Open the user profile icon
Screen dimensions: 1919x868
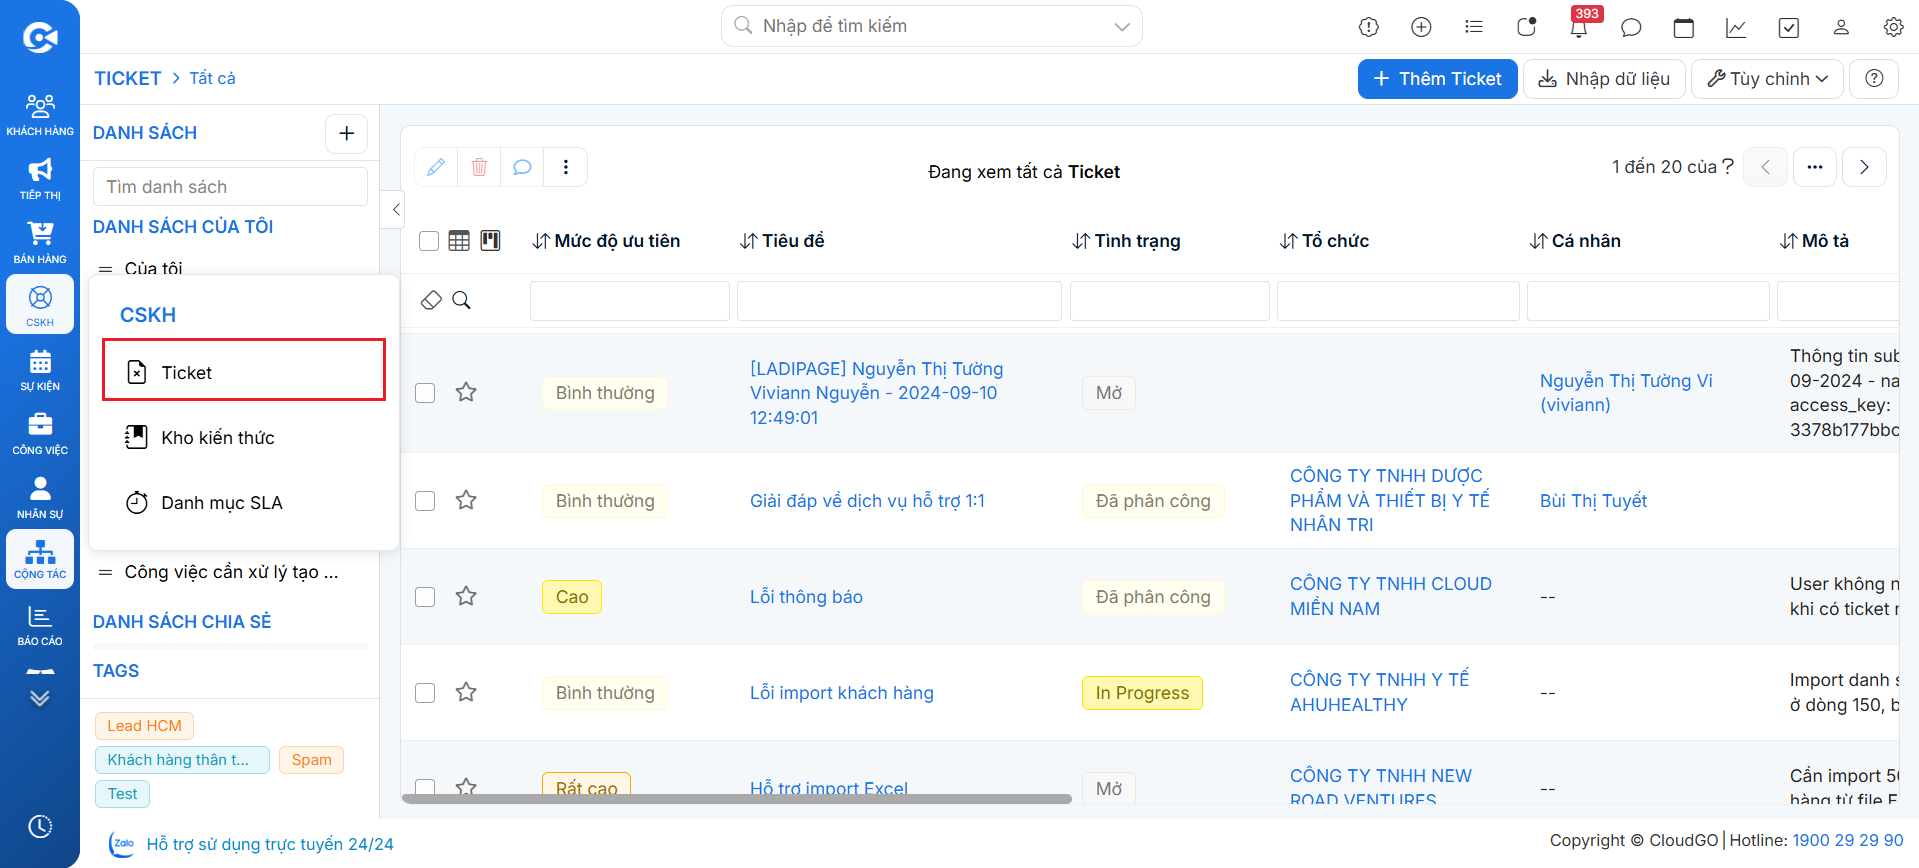tap(1841, 27)
